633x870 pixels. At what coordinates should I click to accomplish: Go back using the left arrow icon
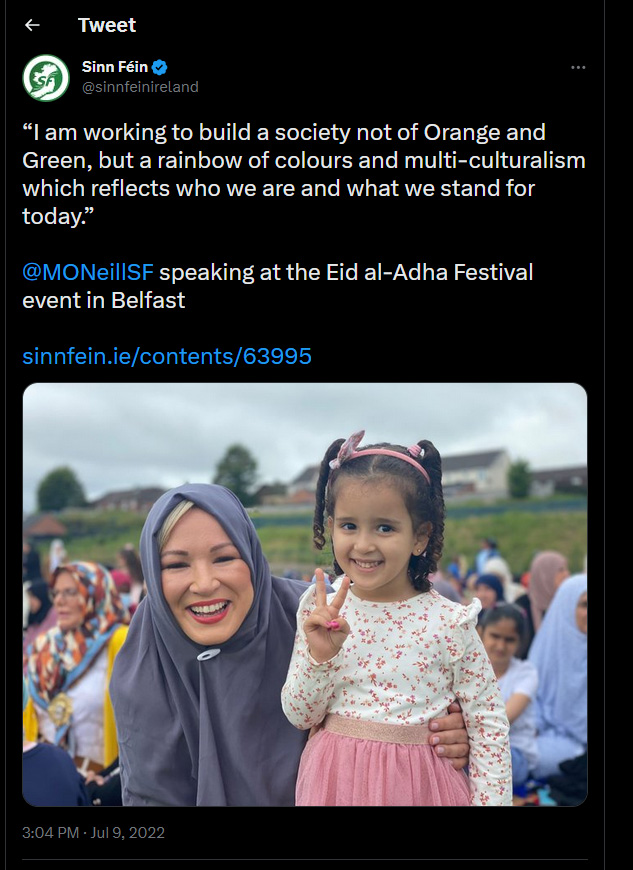coord(32,25)
